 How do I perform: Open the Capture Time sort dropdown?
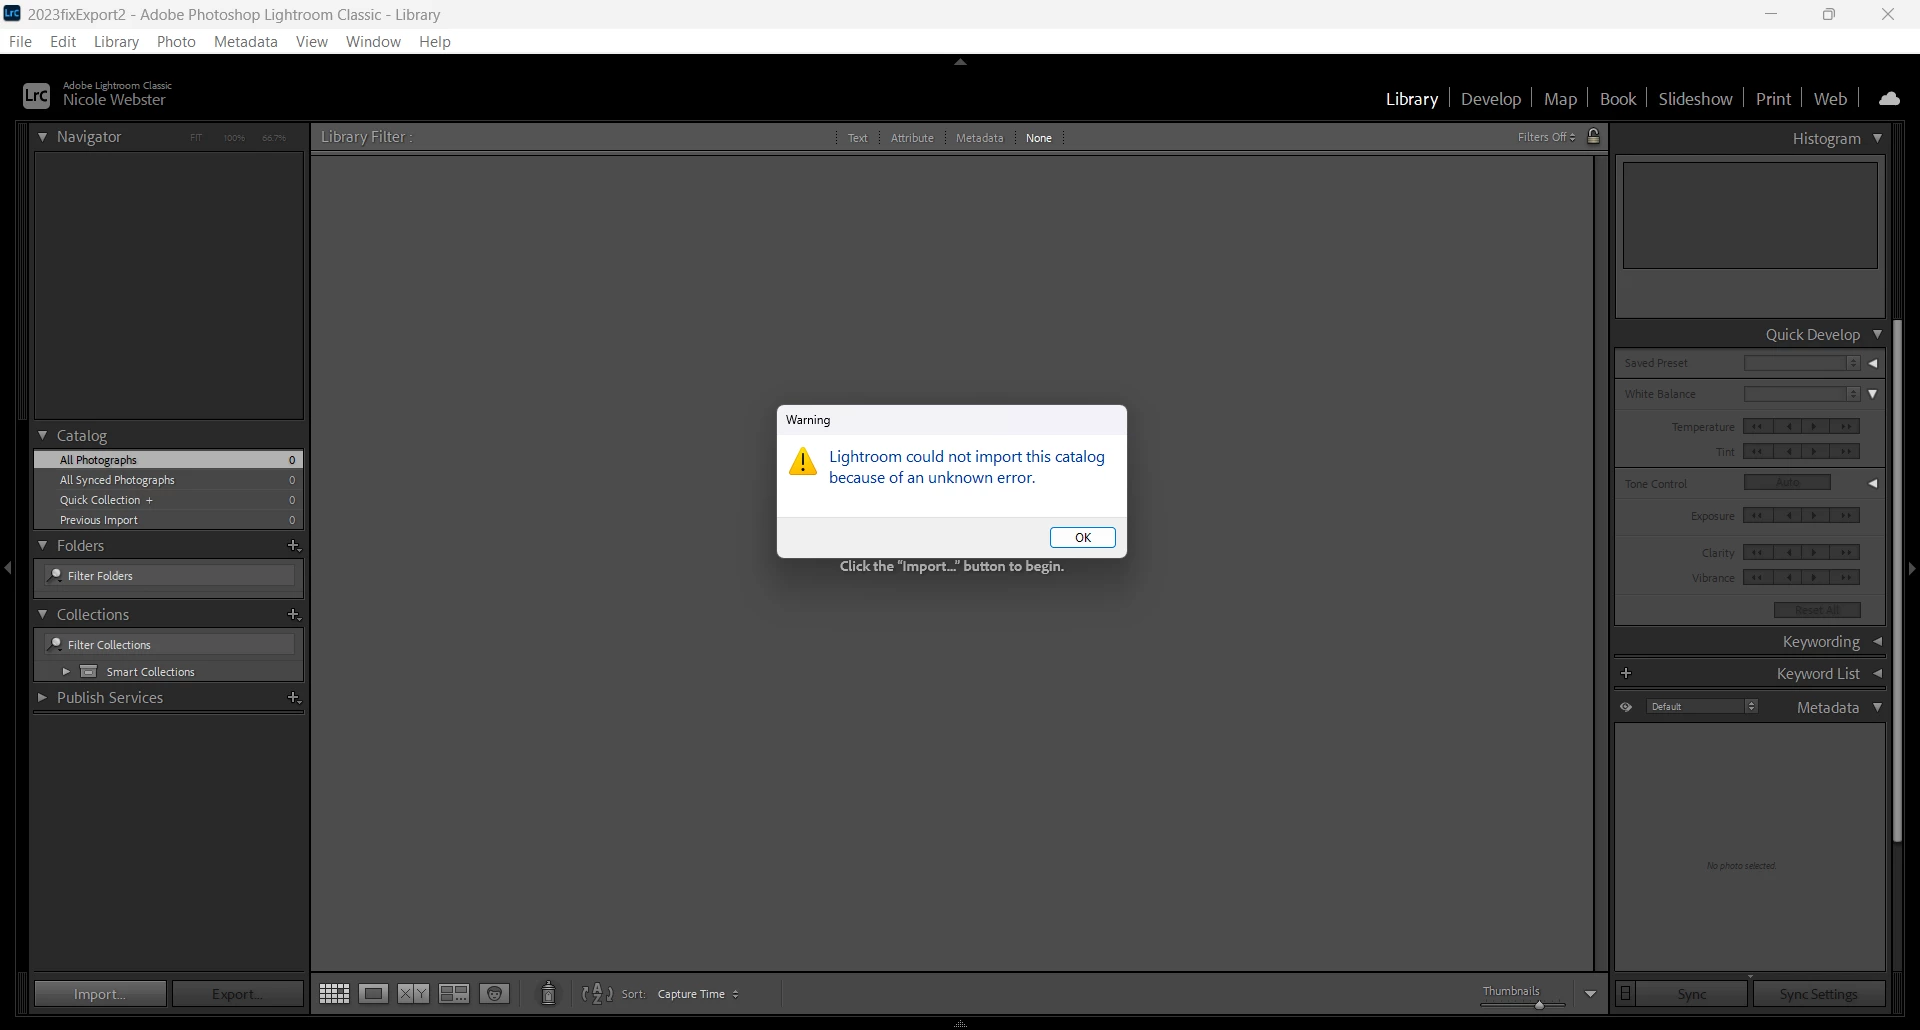click(698, 994)
